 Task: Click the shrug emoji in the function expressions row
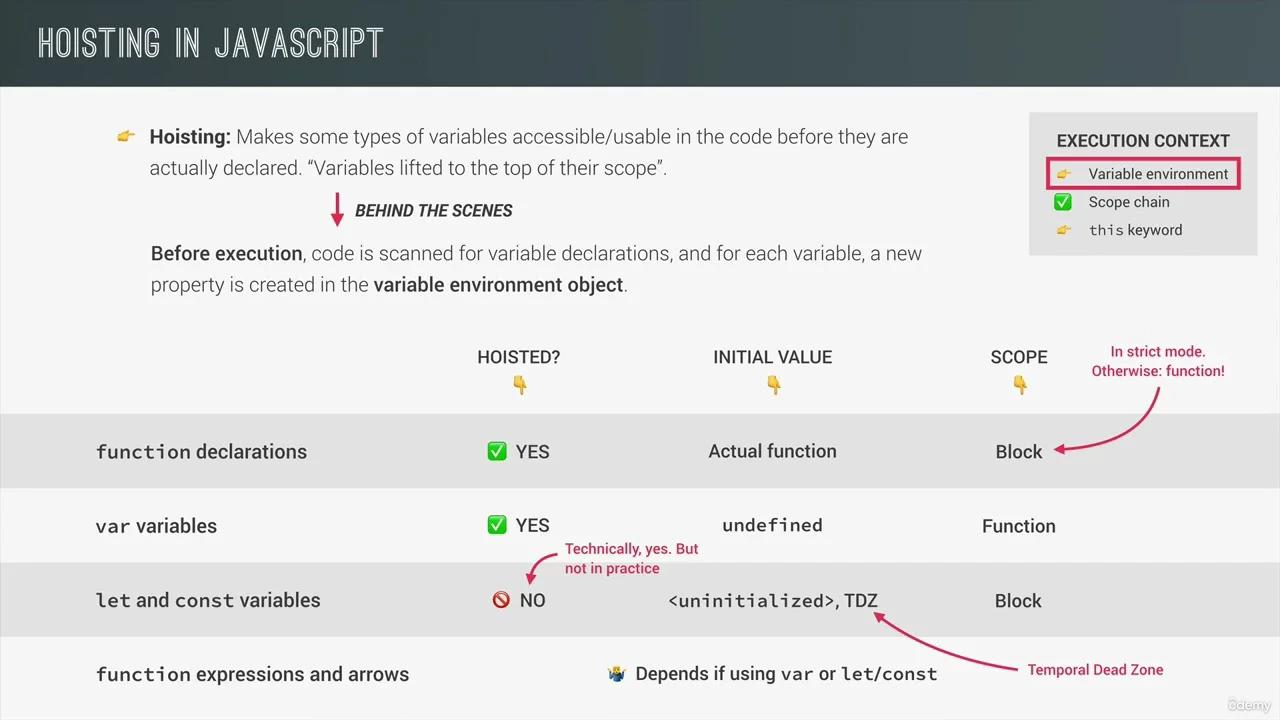tap(616, 674)
